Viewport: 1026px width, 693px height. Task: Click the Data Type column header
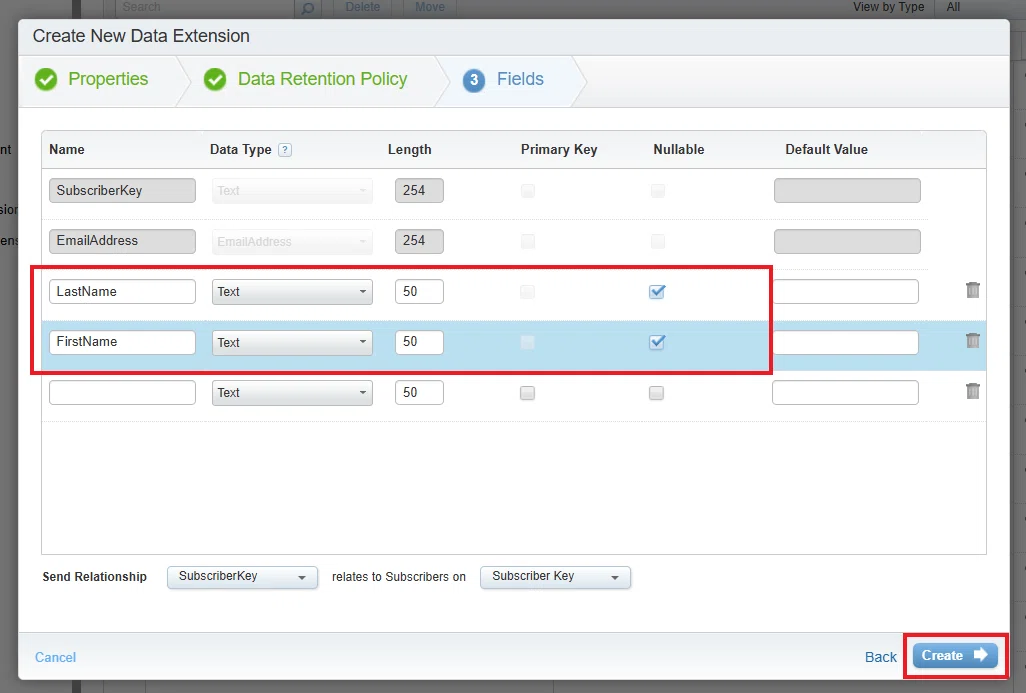pos(241,150)
